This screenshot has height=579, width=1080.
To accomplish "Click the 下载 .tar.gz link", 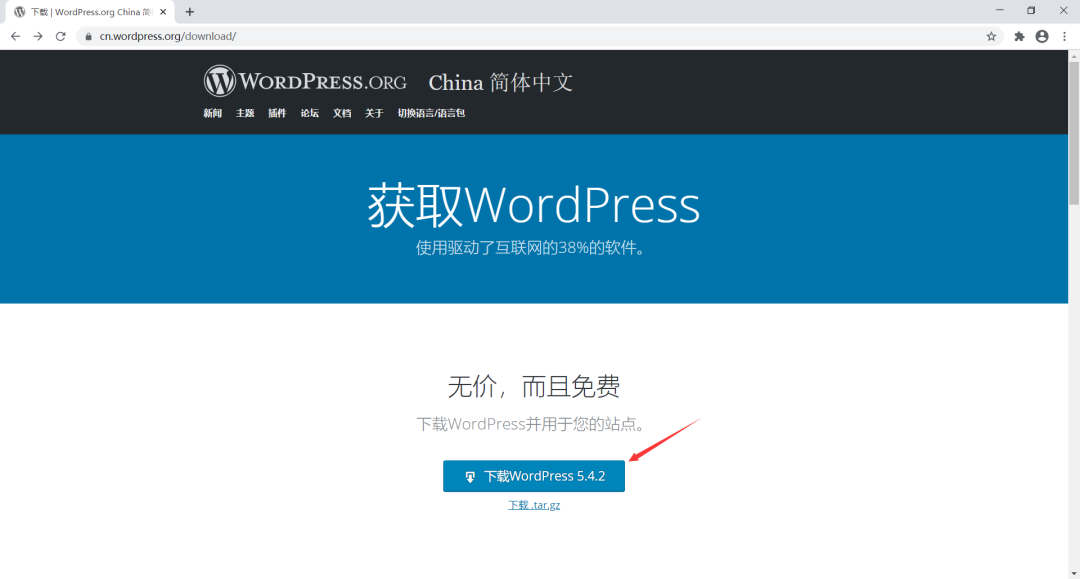I will [x=534, y=505].
